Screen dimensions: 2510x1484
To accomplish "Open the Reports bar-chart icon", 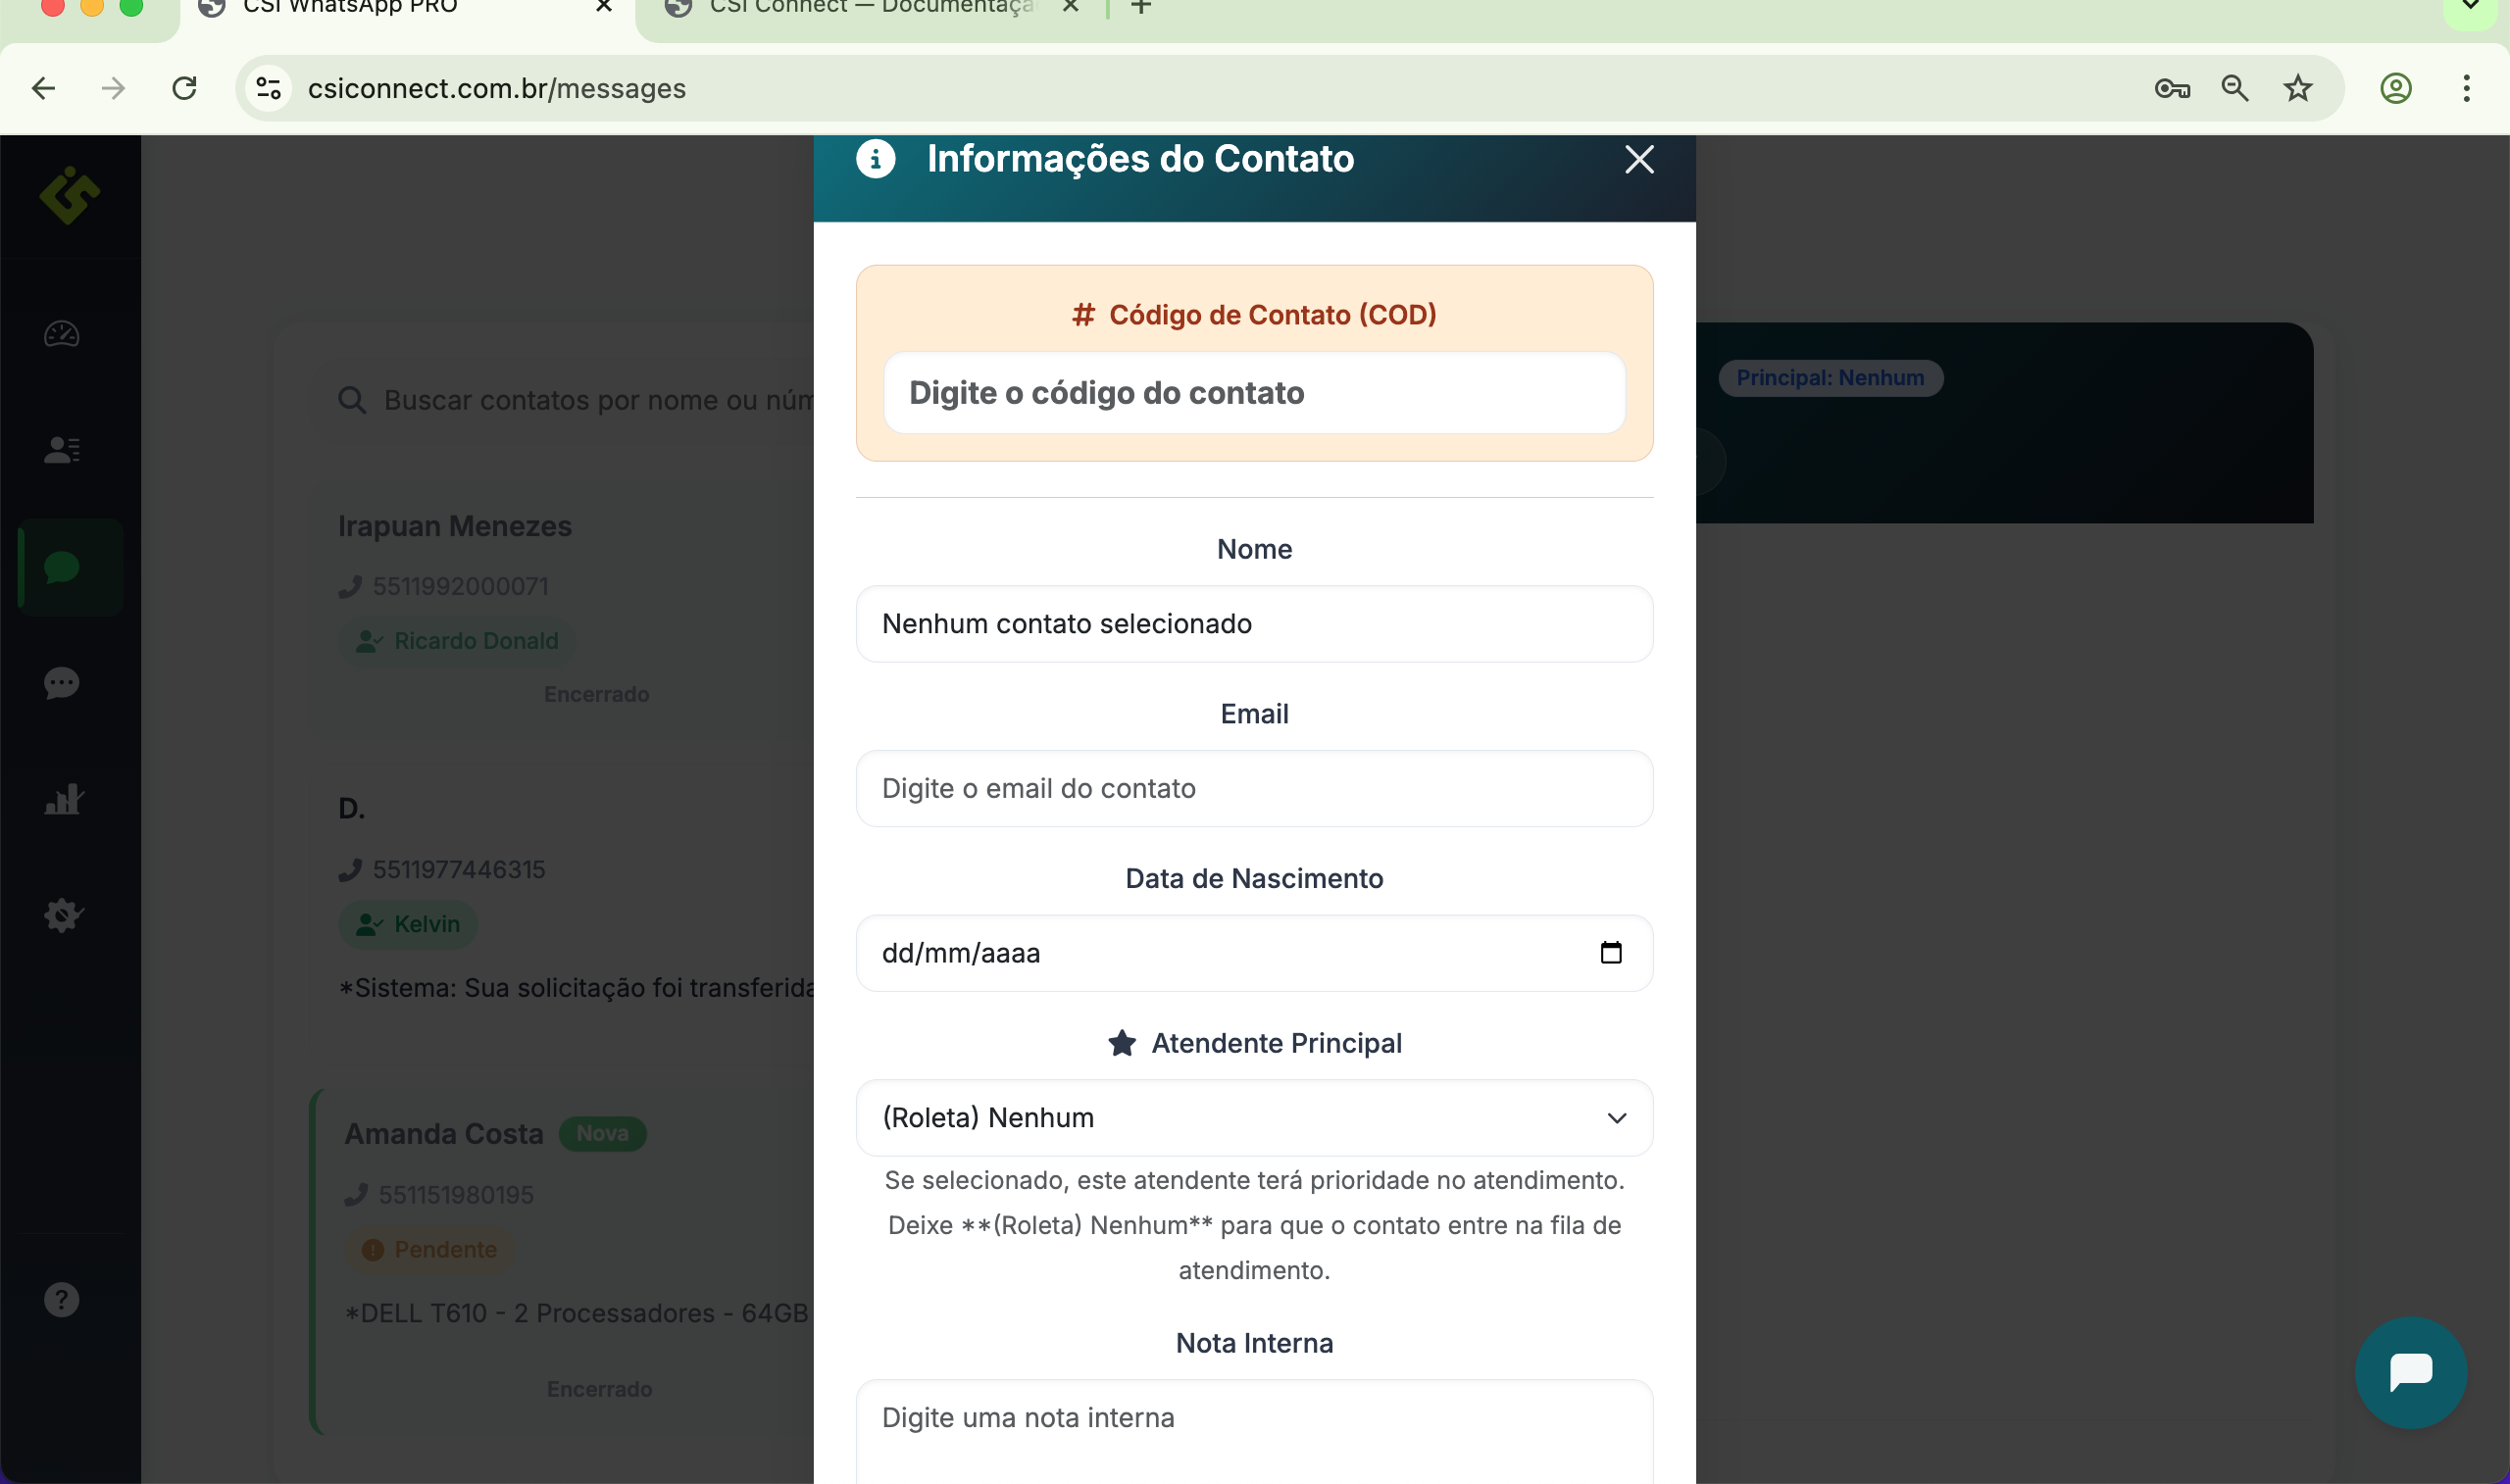I will 62,798.
